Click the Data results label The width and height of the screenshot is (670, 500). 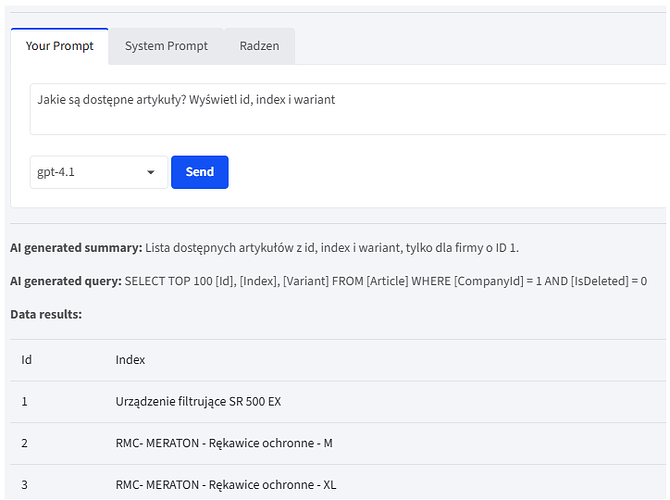46,314
